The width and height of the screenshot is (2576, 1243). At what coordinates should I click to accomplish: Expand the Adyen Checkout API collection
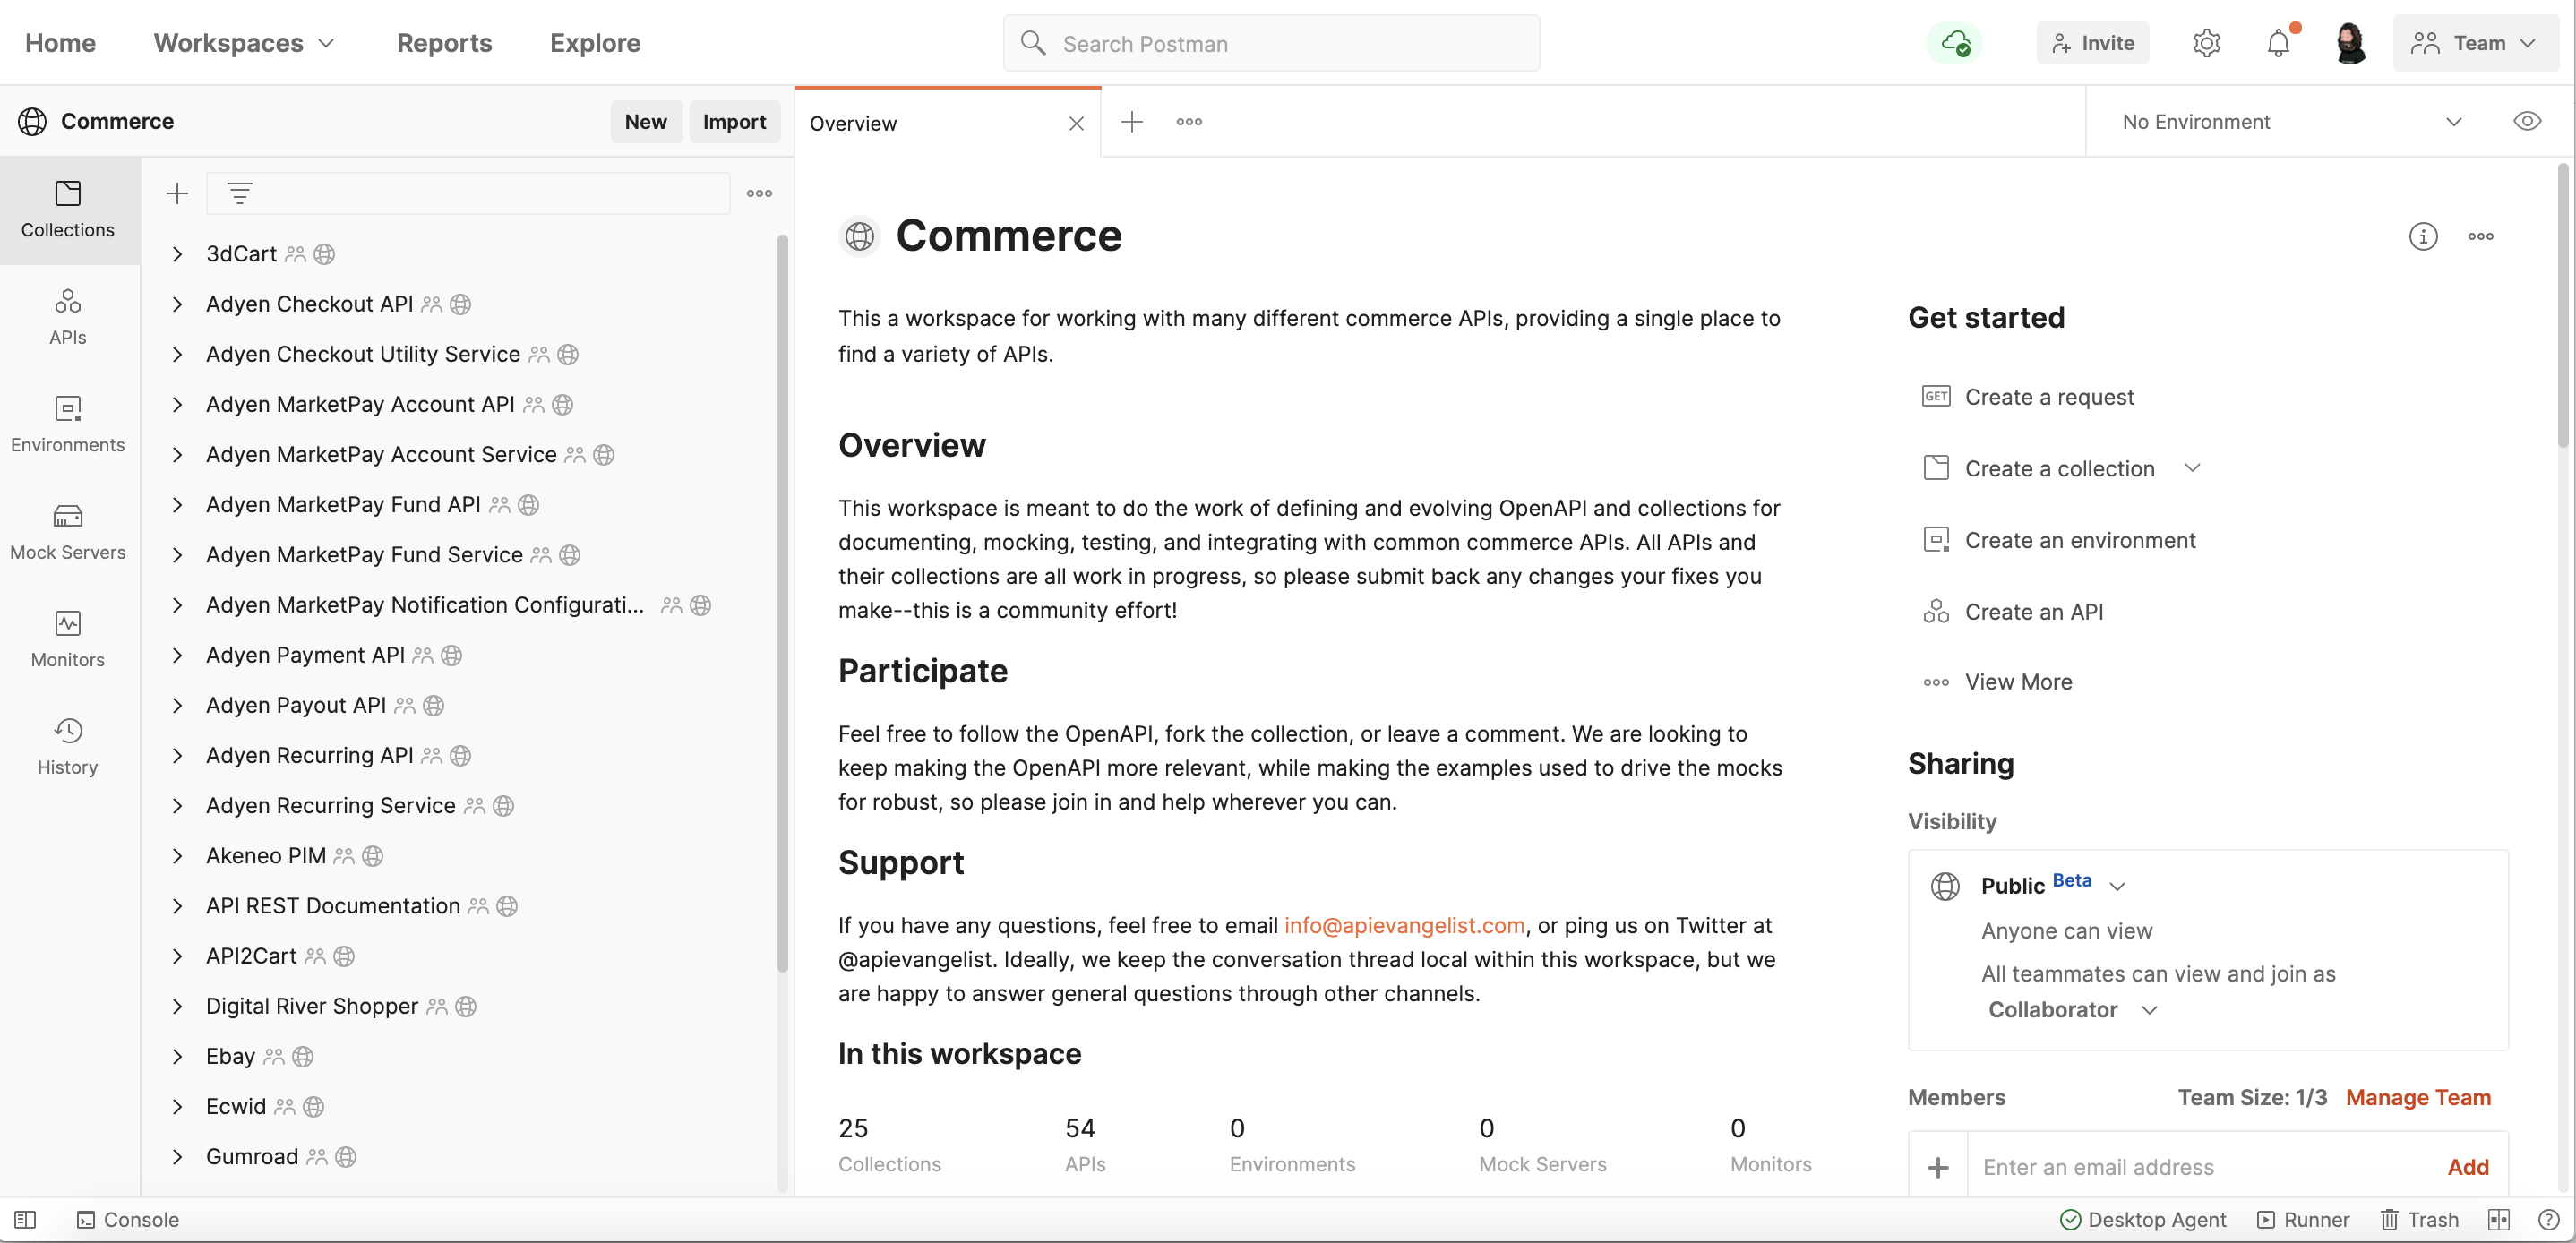pyautogui.click(x=177, y=304)
